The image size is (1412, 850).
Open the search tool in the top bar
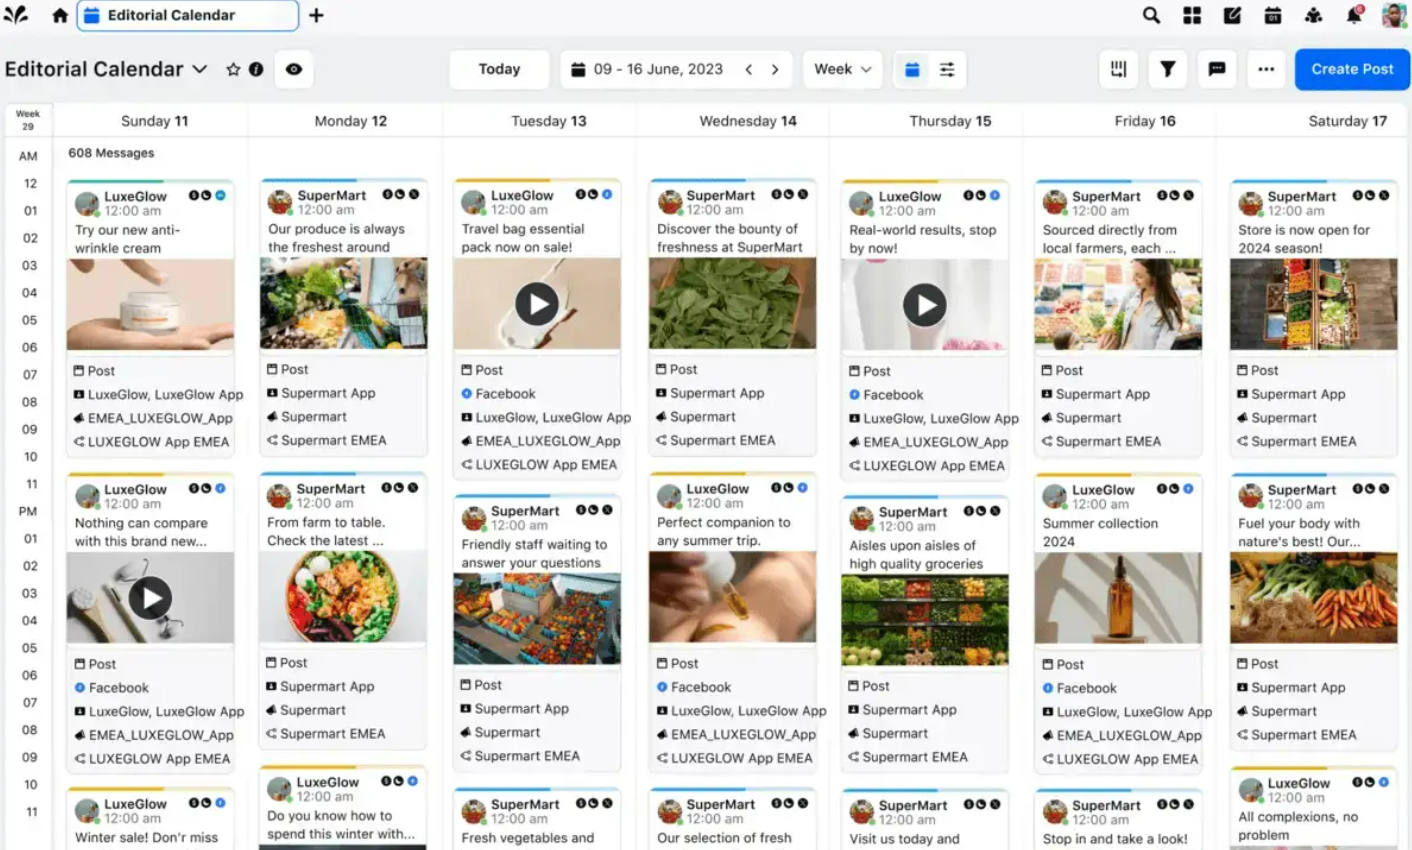click(1151, 15)
